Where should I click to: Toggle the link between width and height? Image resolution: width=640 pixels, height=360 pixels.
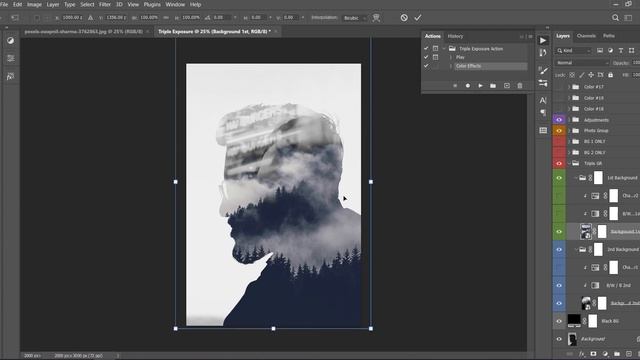(x=166, y=18)
